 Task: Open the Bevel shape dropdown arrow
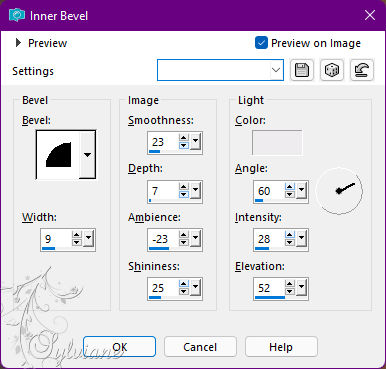pyautogui.click(x=87, y=155)
